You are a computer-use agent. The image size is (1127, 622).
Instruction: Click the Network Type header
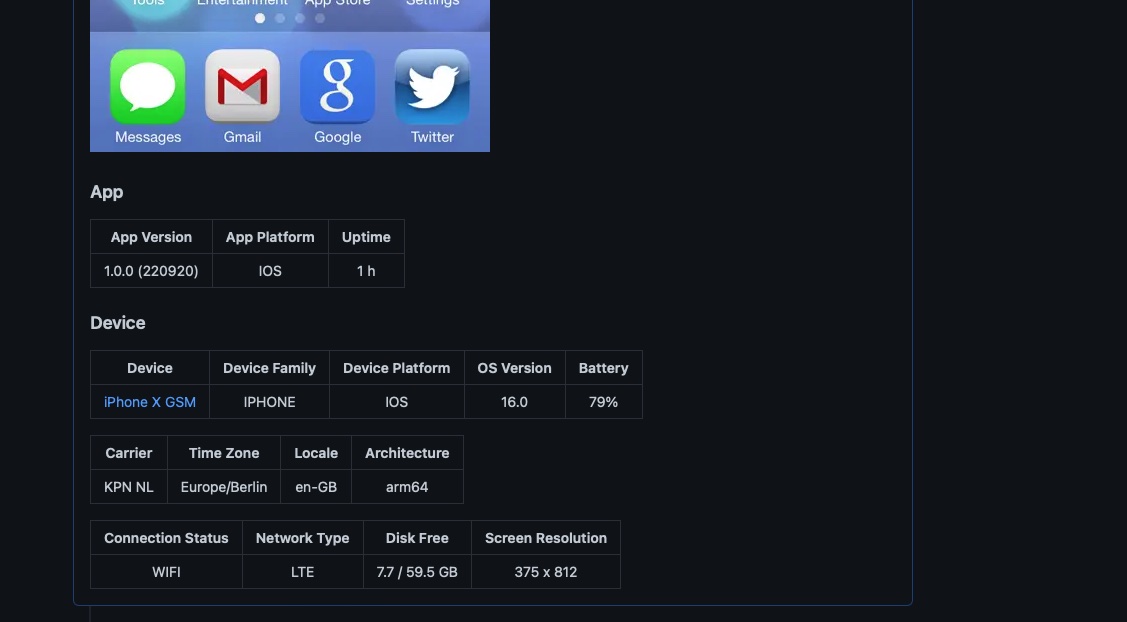click(303, 537)
